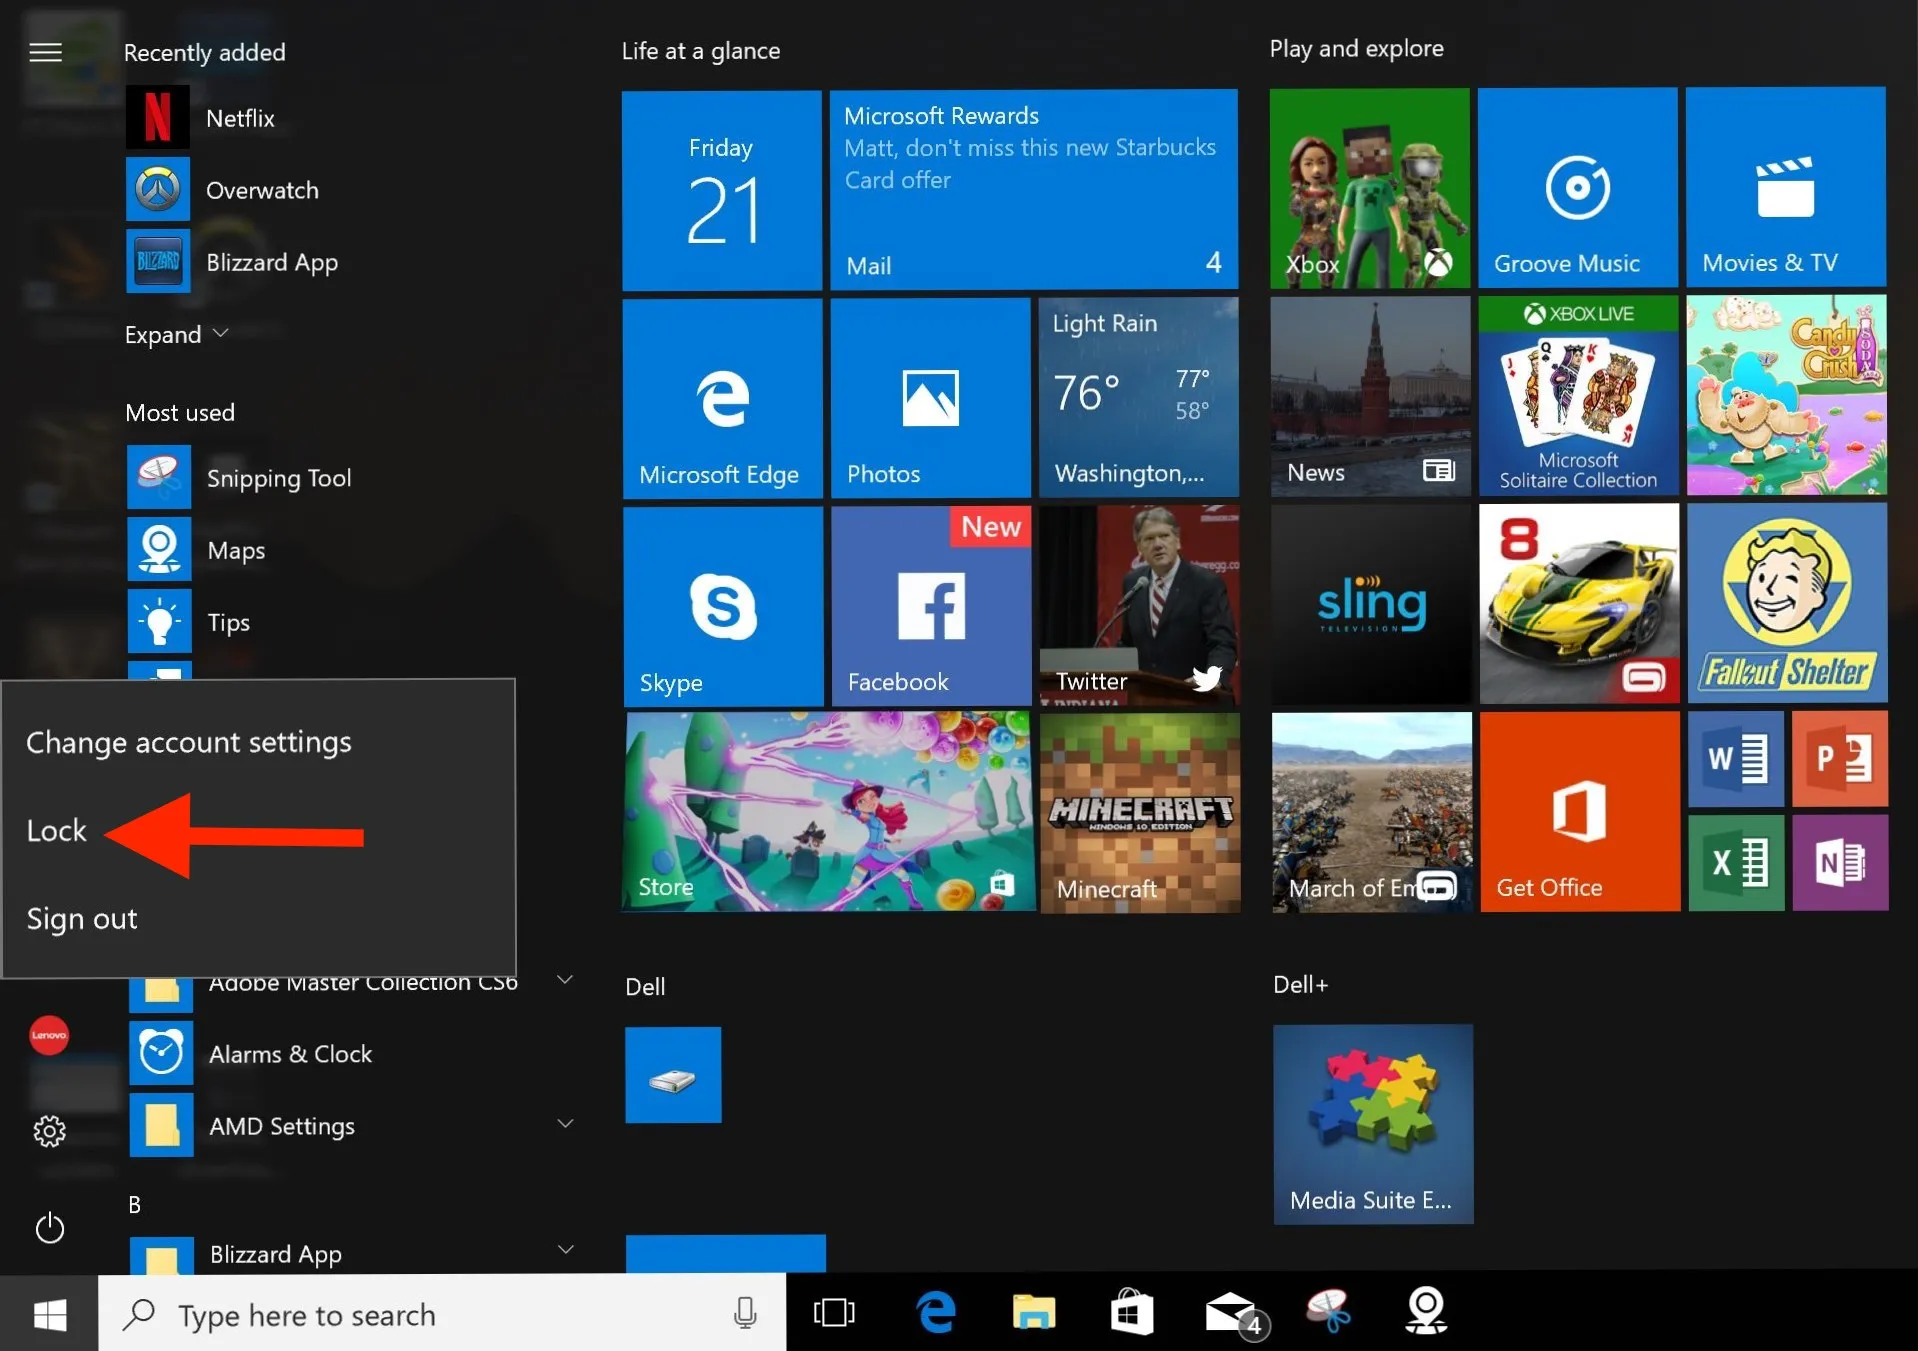The height and width of the screenshot is (1351, 1918).
Task: Launch the Excel tile
Action: (1735, 862)
